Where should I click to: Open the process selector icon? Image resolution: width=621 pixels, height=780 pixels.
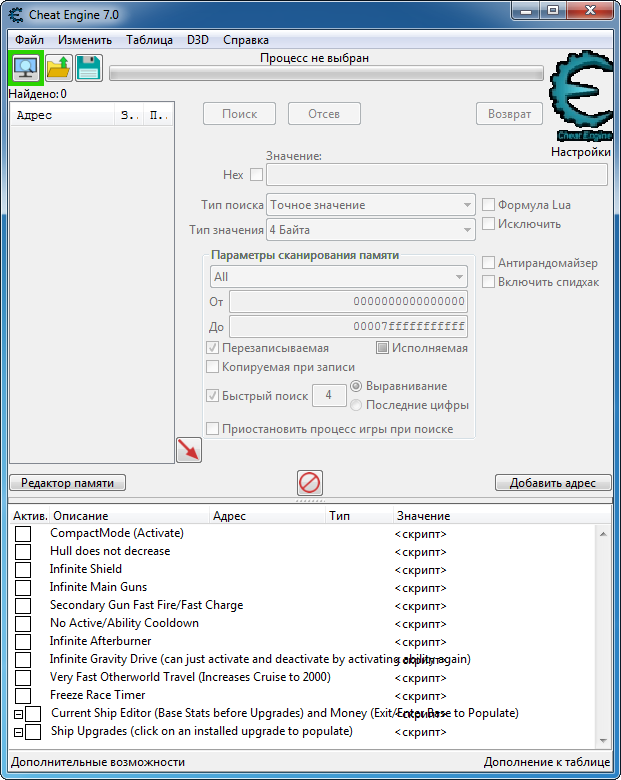[x=26, y=68]
